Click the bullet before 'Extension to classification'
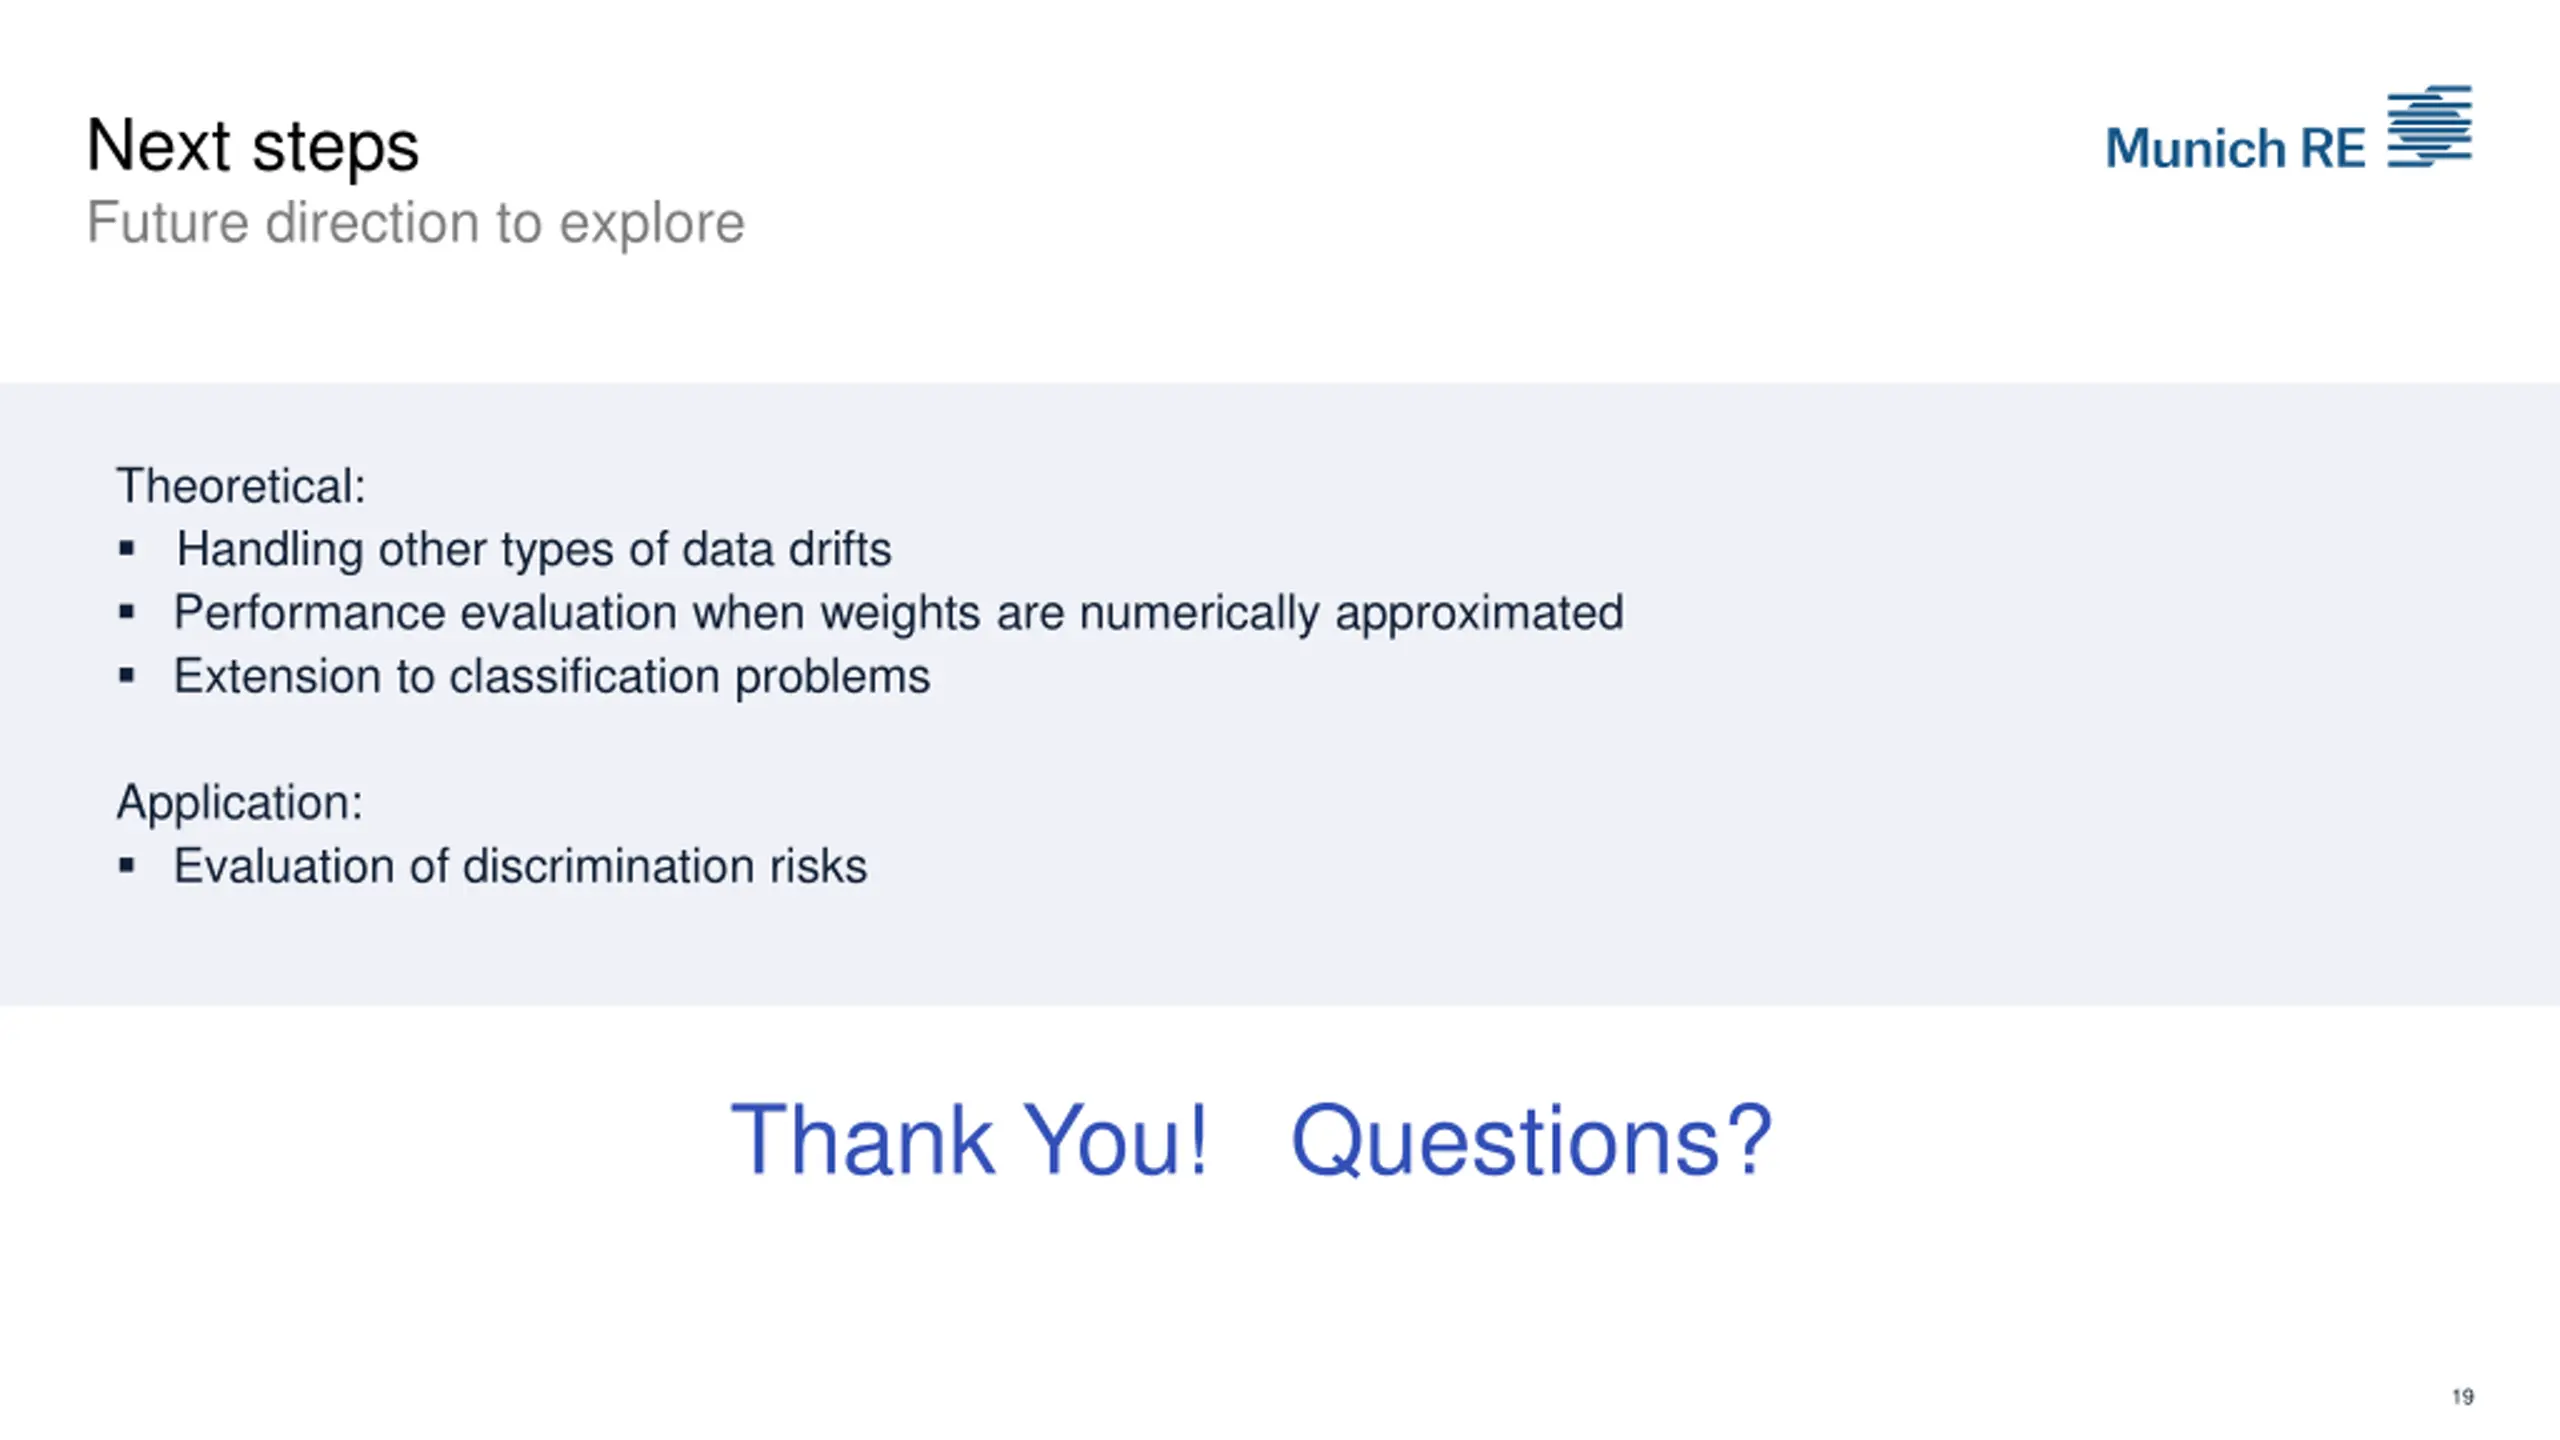This screenshot has height=1440, width=2560. 126,676
